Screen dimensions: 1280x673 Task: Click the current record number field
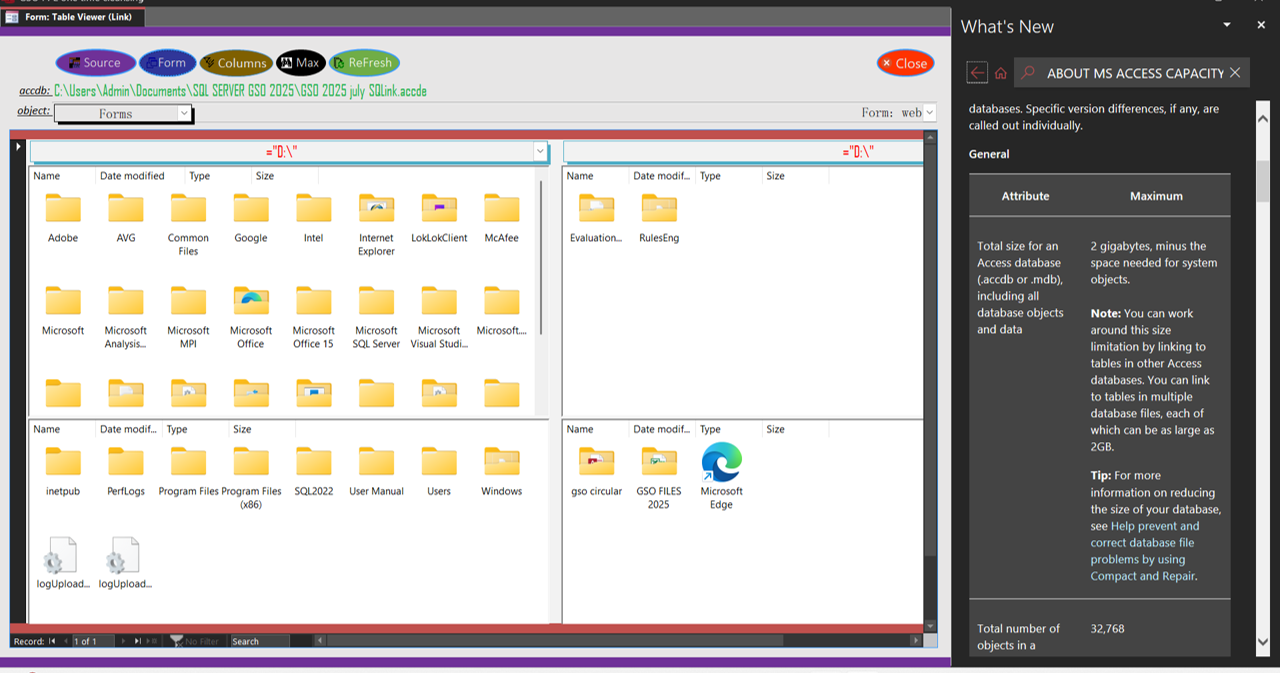point(94,641)
